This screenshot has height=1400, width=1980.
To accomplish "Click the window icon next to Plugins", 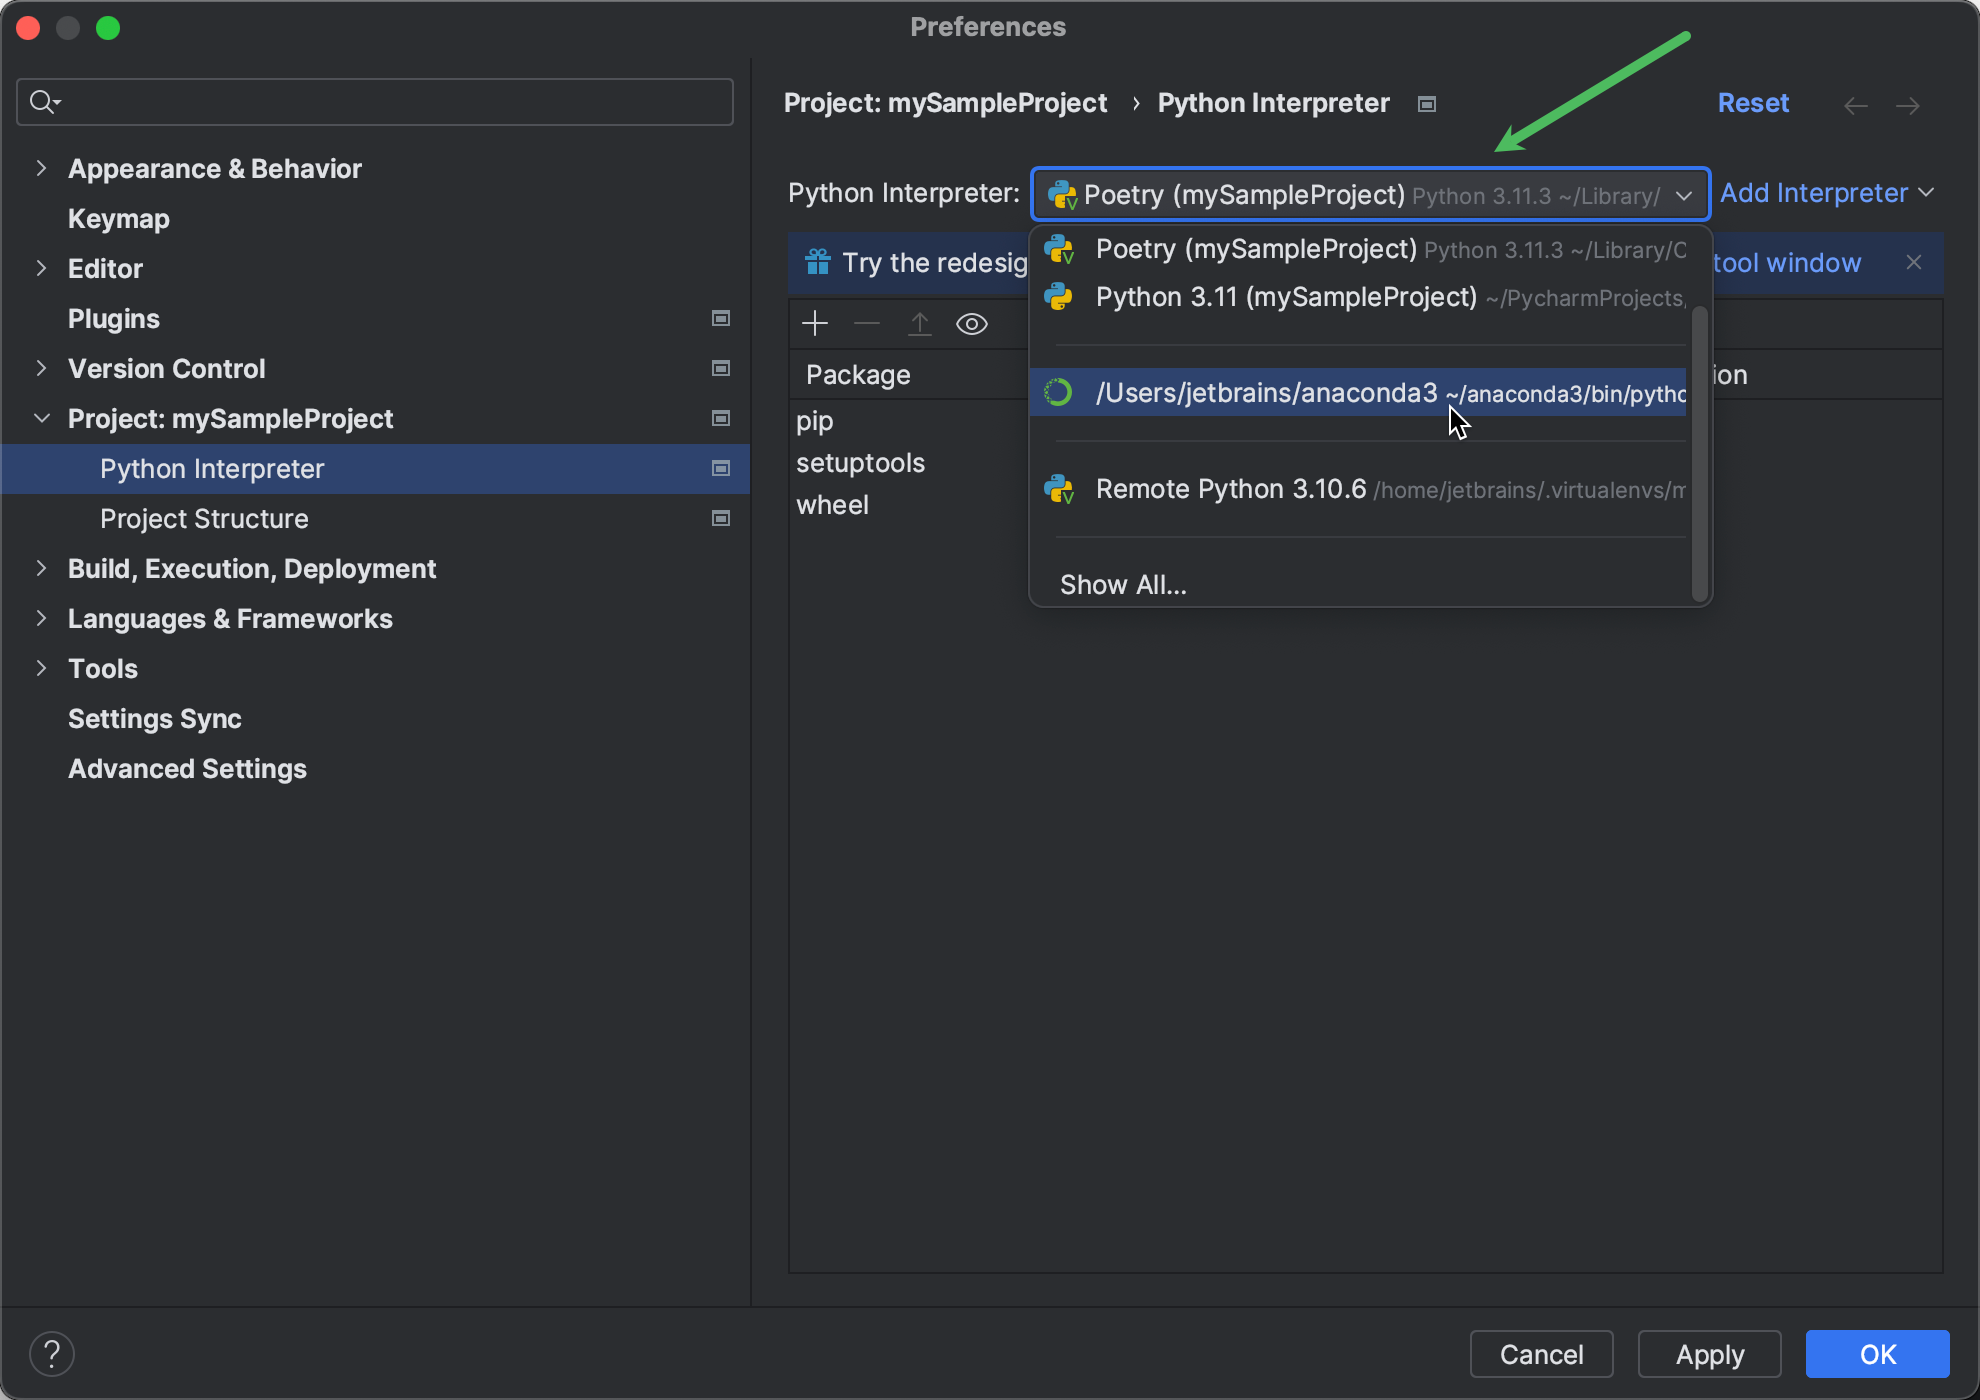I will tap(720, 318).
